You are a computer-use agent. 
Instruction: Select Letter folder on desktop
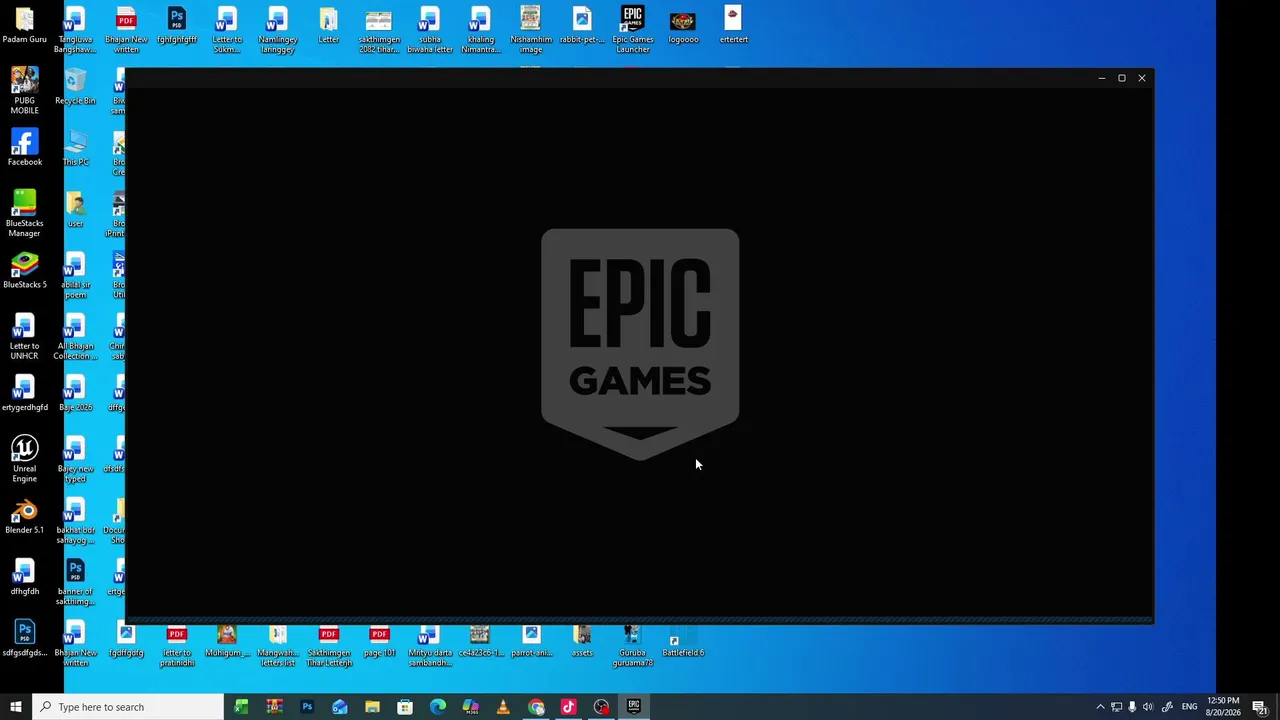pyautogui.click(x=328, y=26)
